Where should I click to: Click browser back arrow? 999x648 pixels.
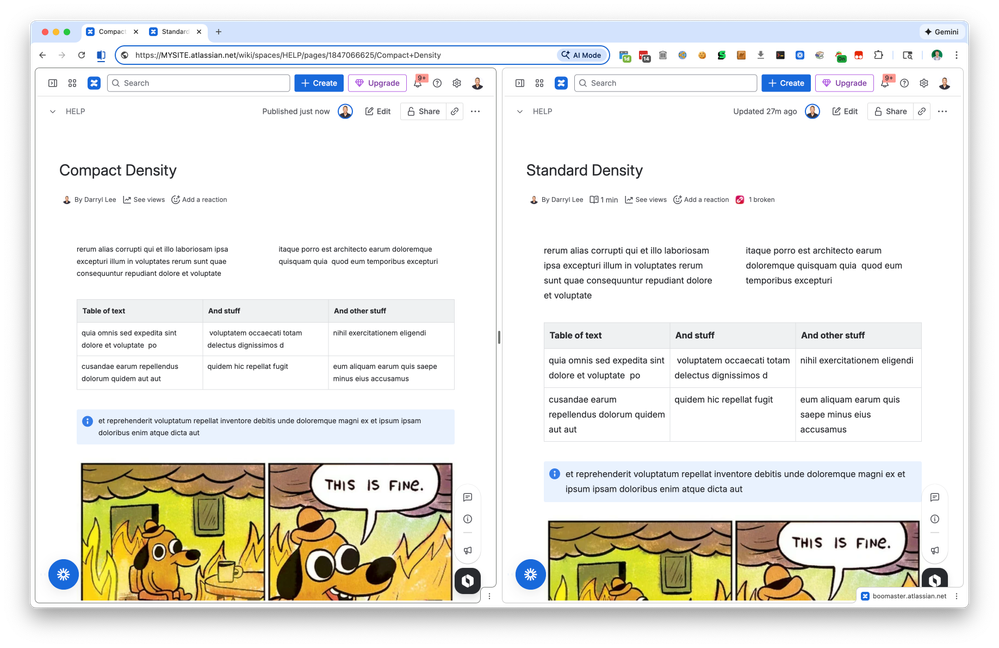coord(43,55)
